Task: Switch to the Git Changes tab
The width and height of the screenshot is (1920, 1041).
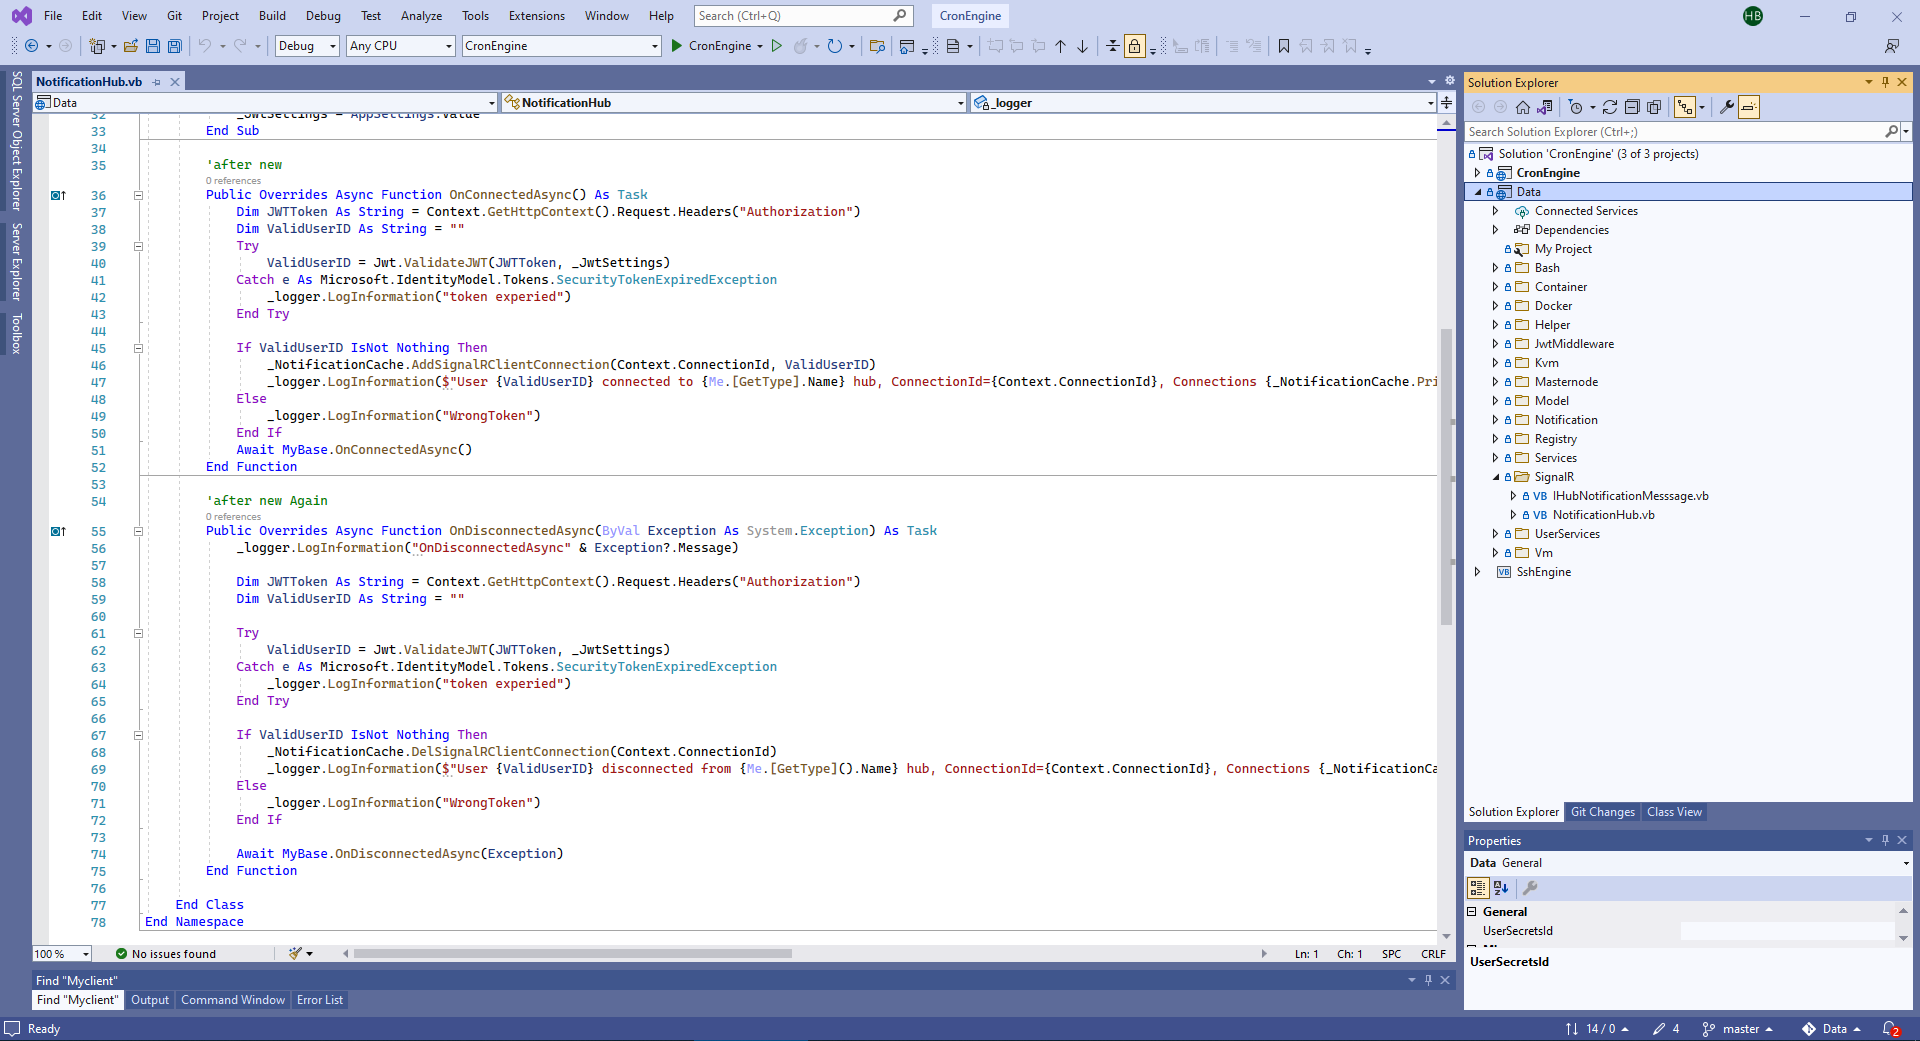Action: click(1602, 812)
